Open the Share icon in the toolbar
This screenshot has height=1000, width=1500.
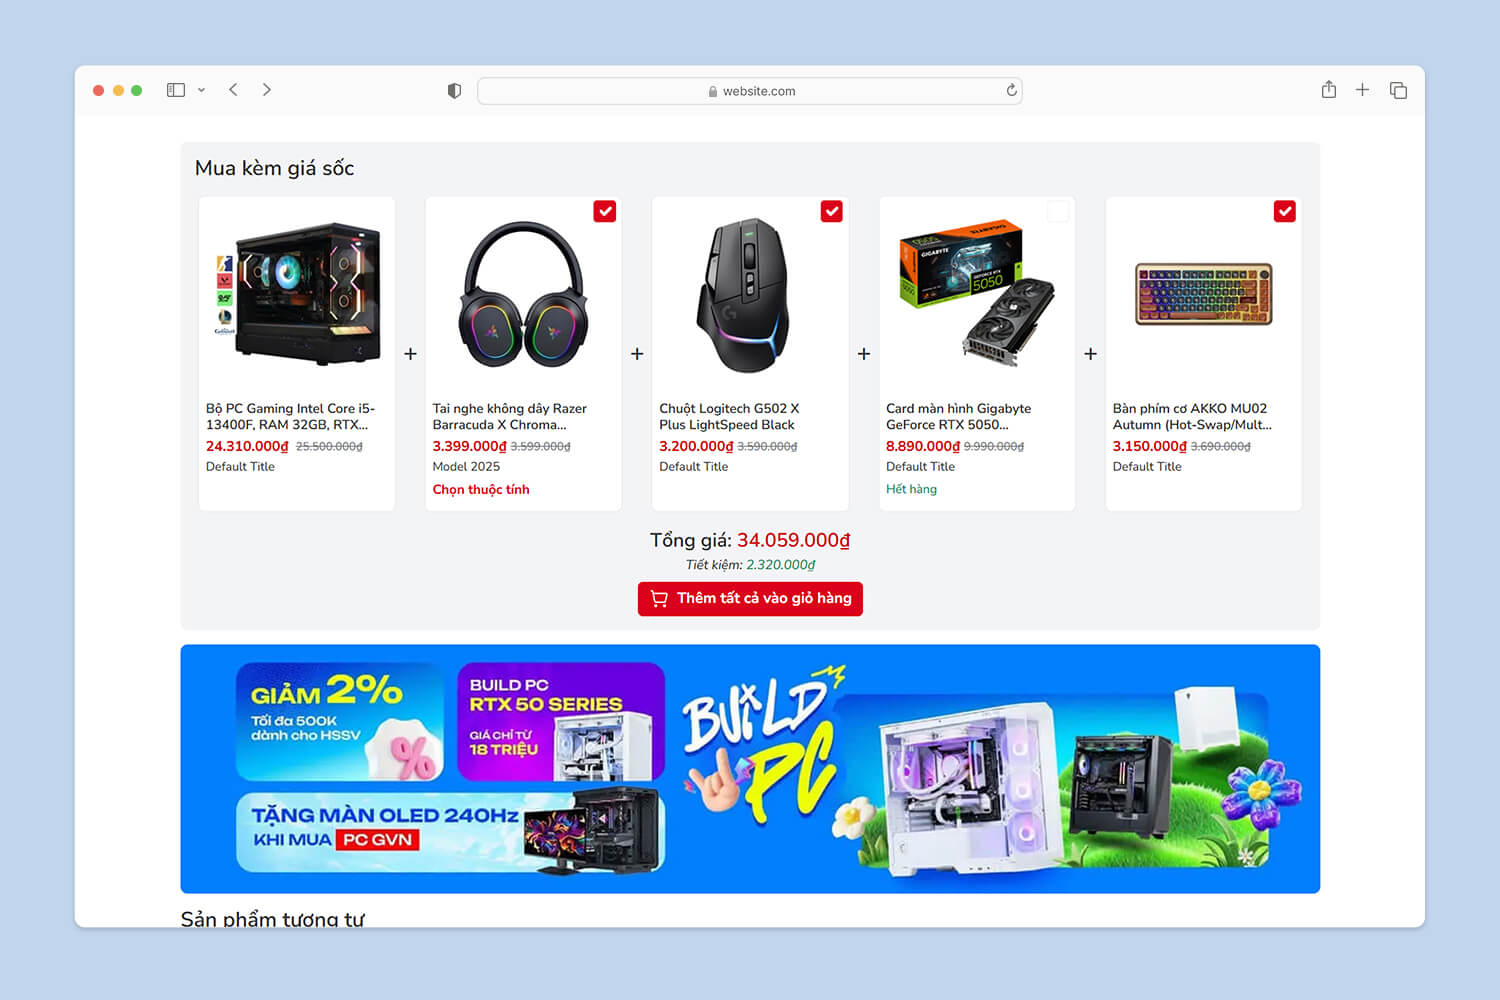coord(1328,90)
